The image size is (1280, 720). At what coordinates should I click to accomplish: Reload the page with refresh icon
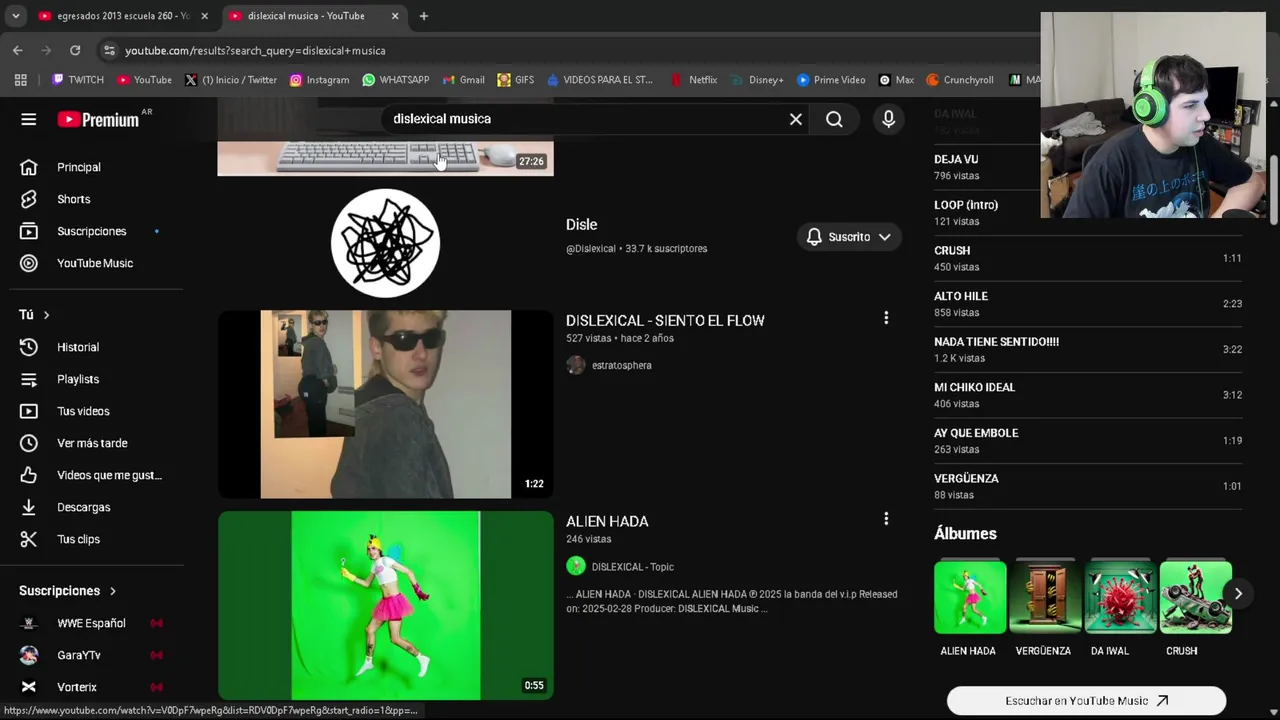75,50
